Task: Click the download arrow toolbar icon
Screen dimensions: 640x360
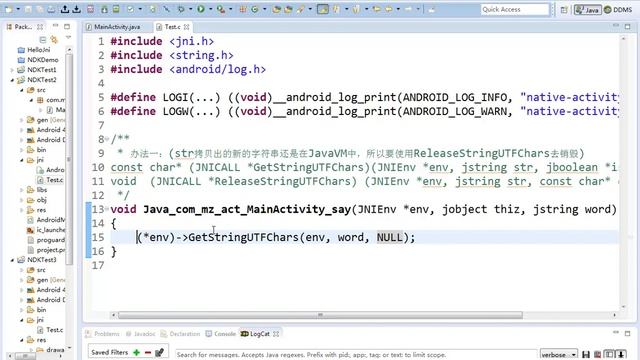Action: [76, 9]
